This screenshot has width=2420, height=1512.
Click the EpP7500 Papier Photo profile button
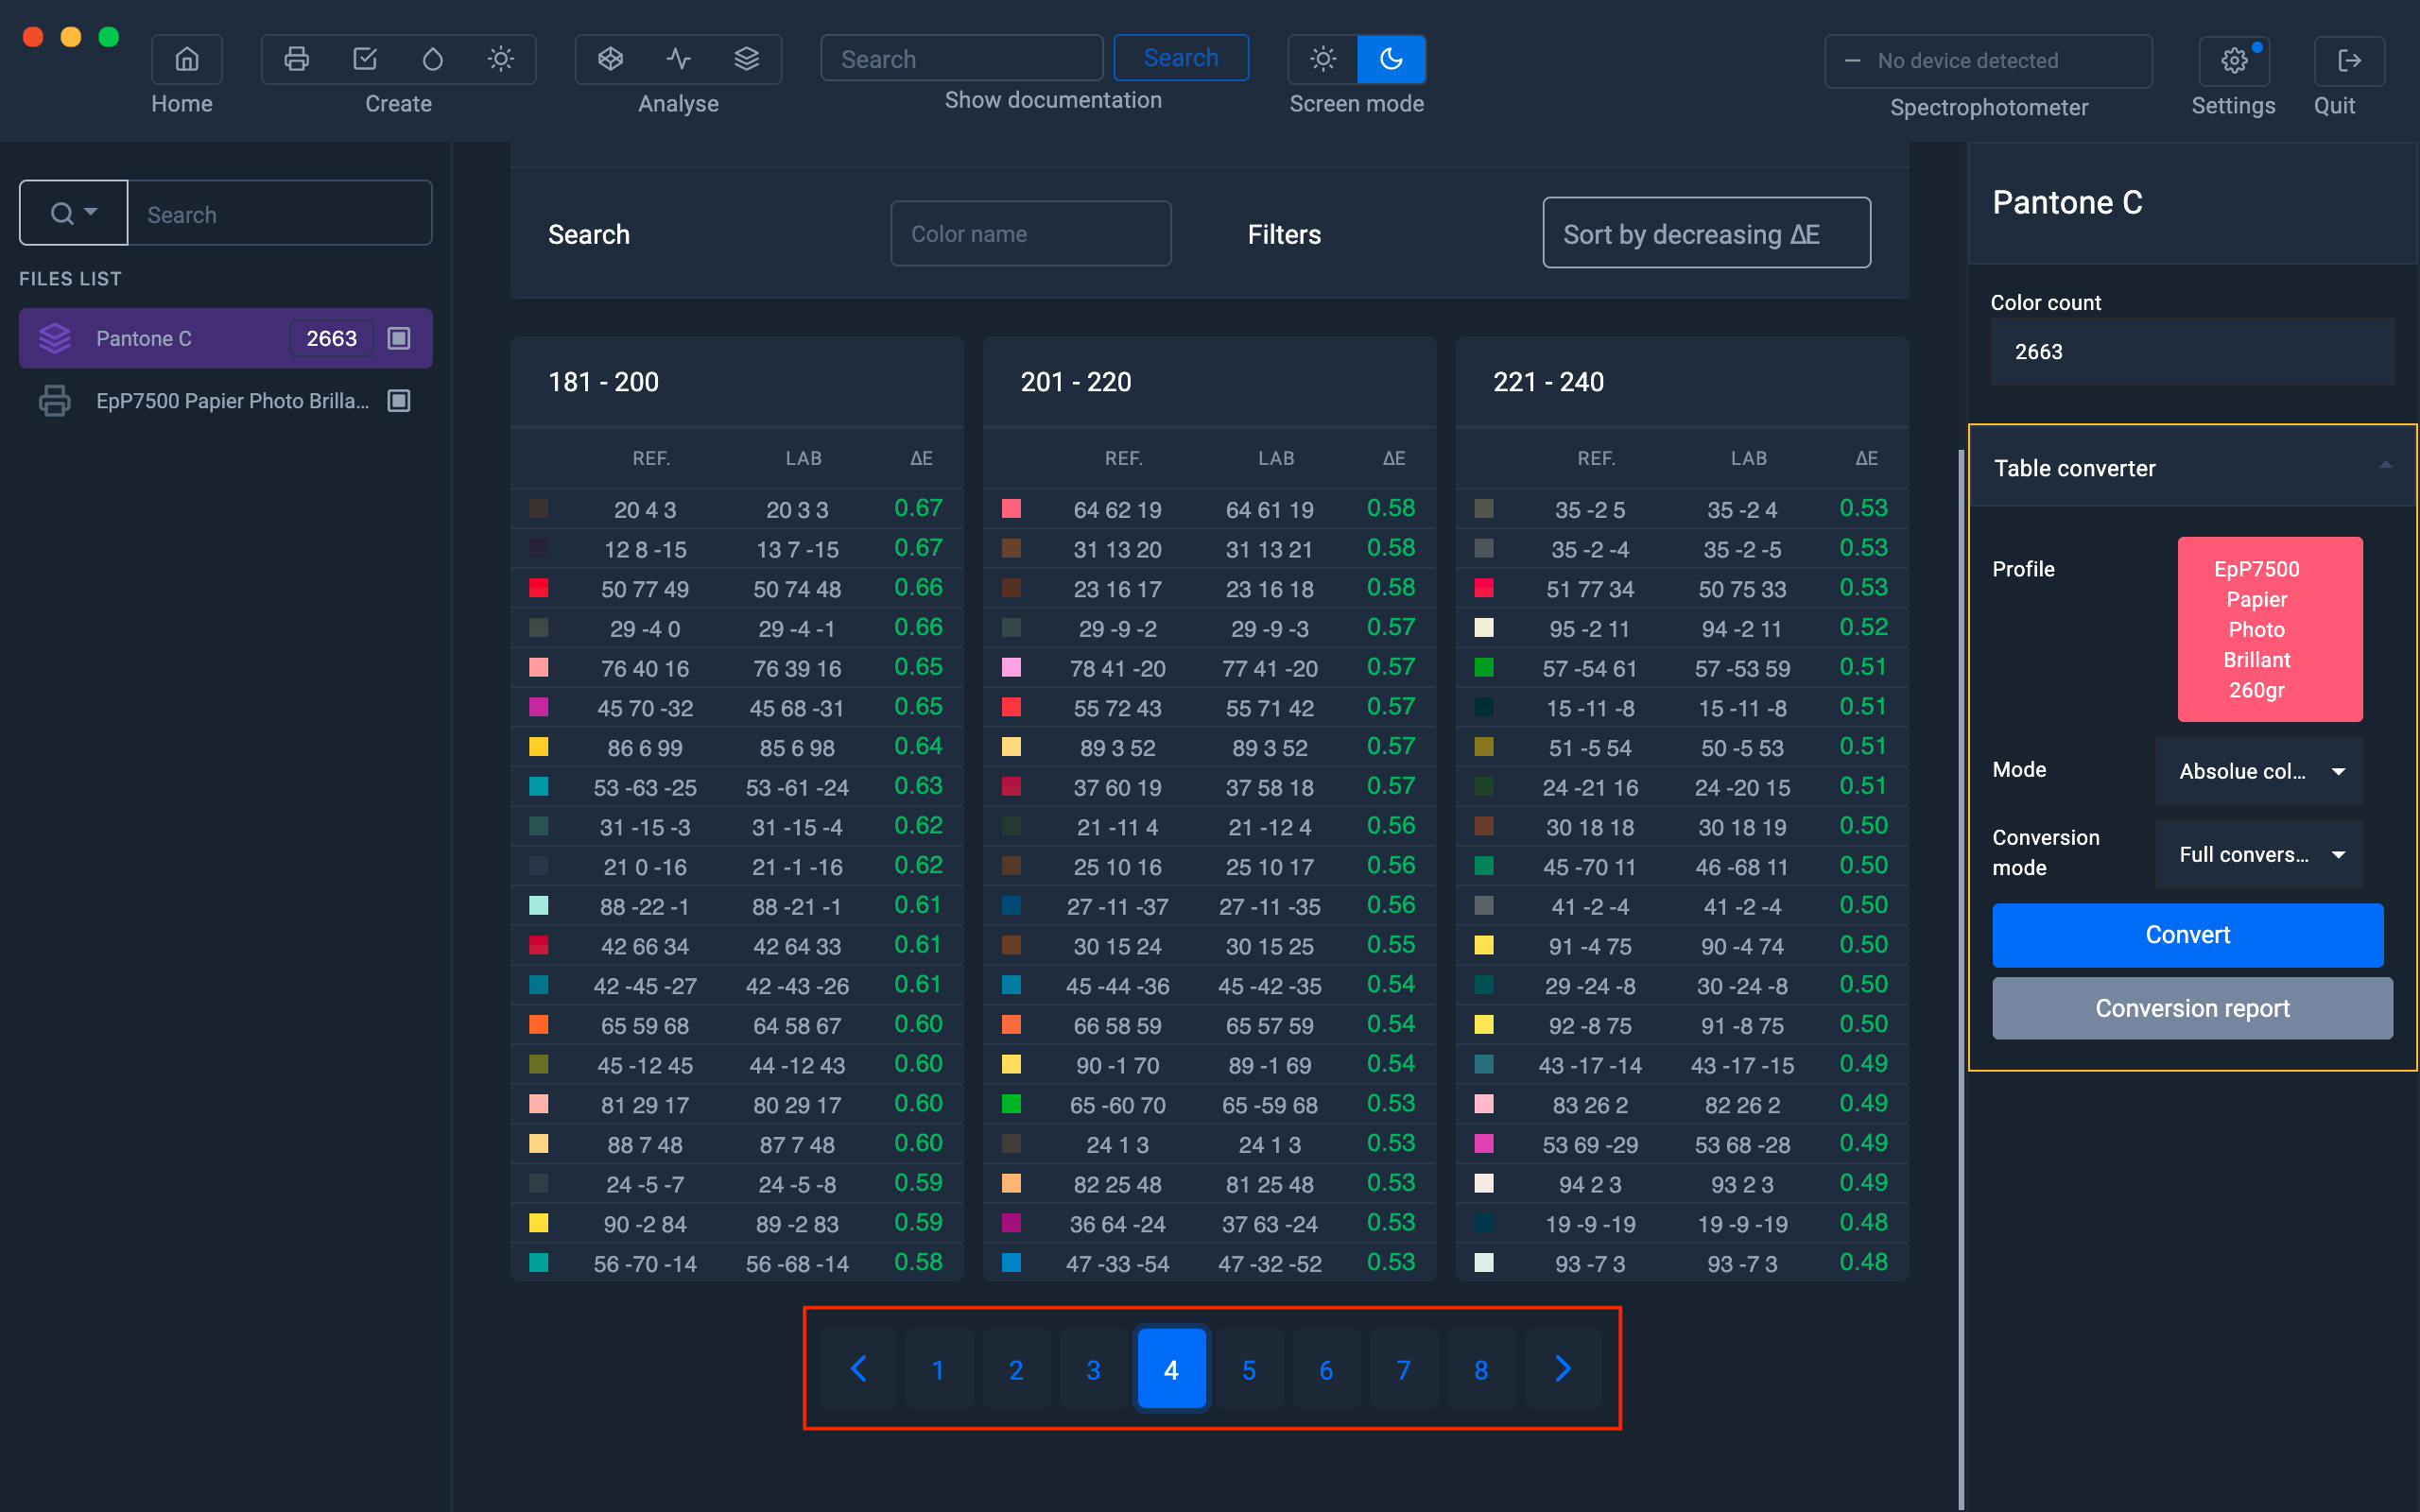click(x=2270, y=629)
